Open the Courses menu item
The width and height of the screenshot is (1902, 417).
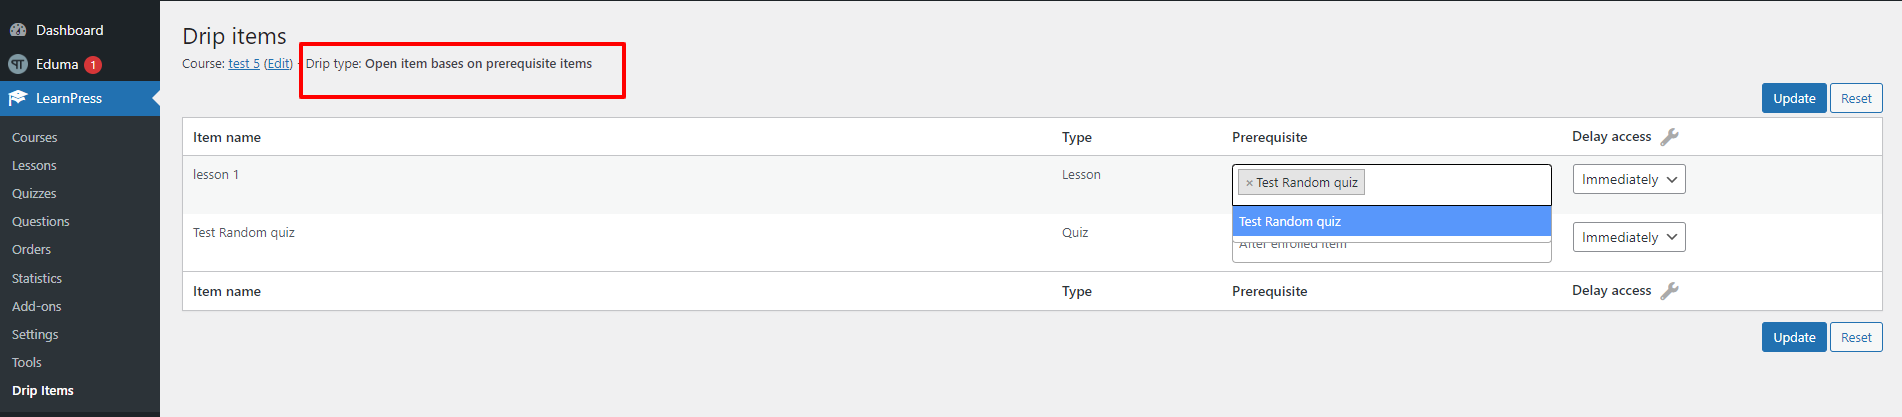point(35,137)
